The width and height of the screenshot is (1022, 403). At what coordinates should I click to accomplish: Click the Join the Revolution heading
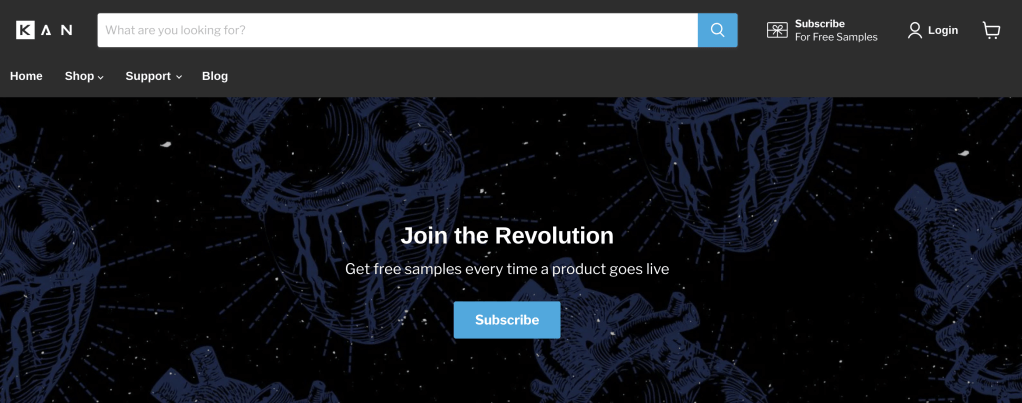pos(507,235)
